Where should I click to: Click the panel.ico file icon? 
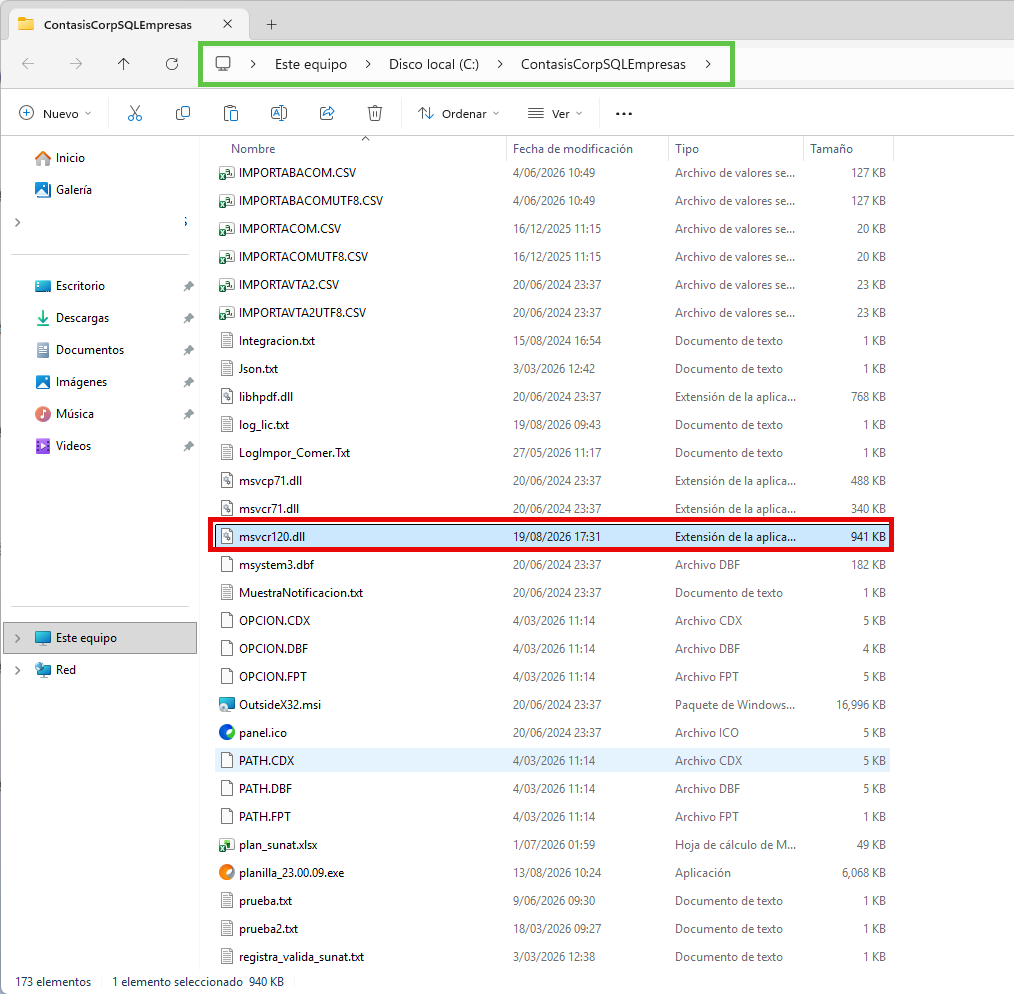[x=227, y=733]
